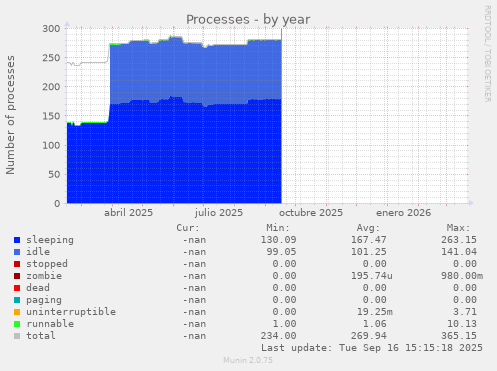Click total average value 269.94
The width and height of the screenshot is (497, 371).
369,336
